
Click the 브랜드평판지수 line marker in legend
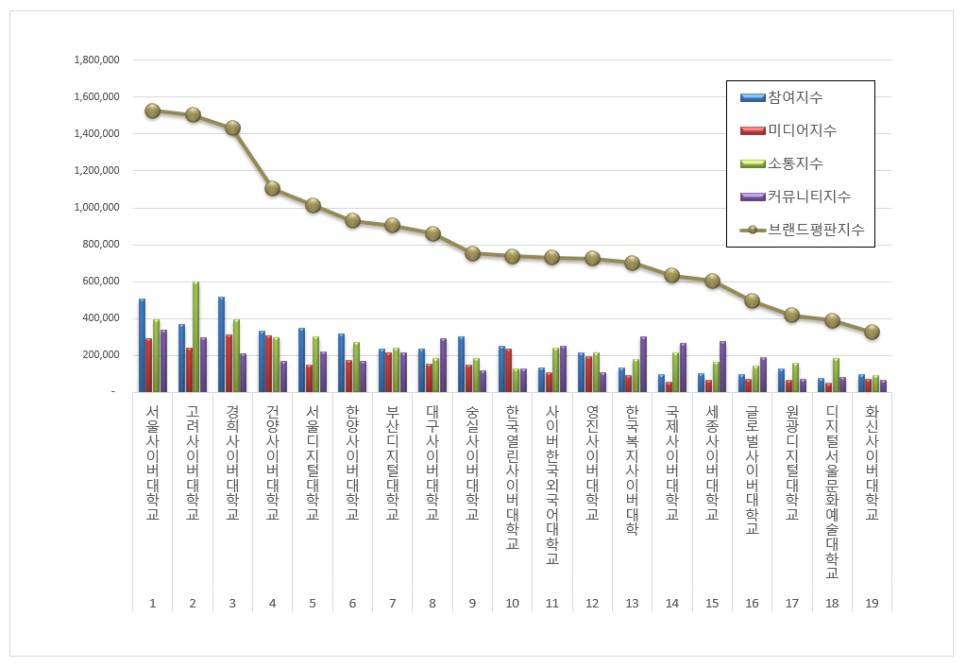tap(753, 229)
